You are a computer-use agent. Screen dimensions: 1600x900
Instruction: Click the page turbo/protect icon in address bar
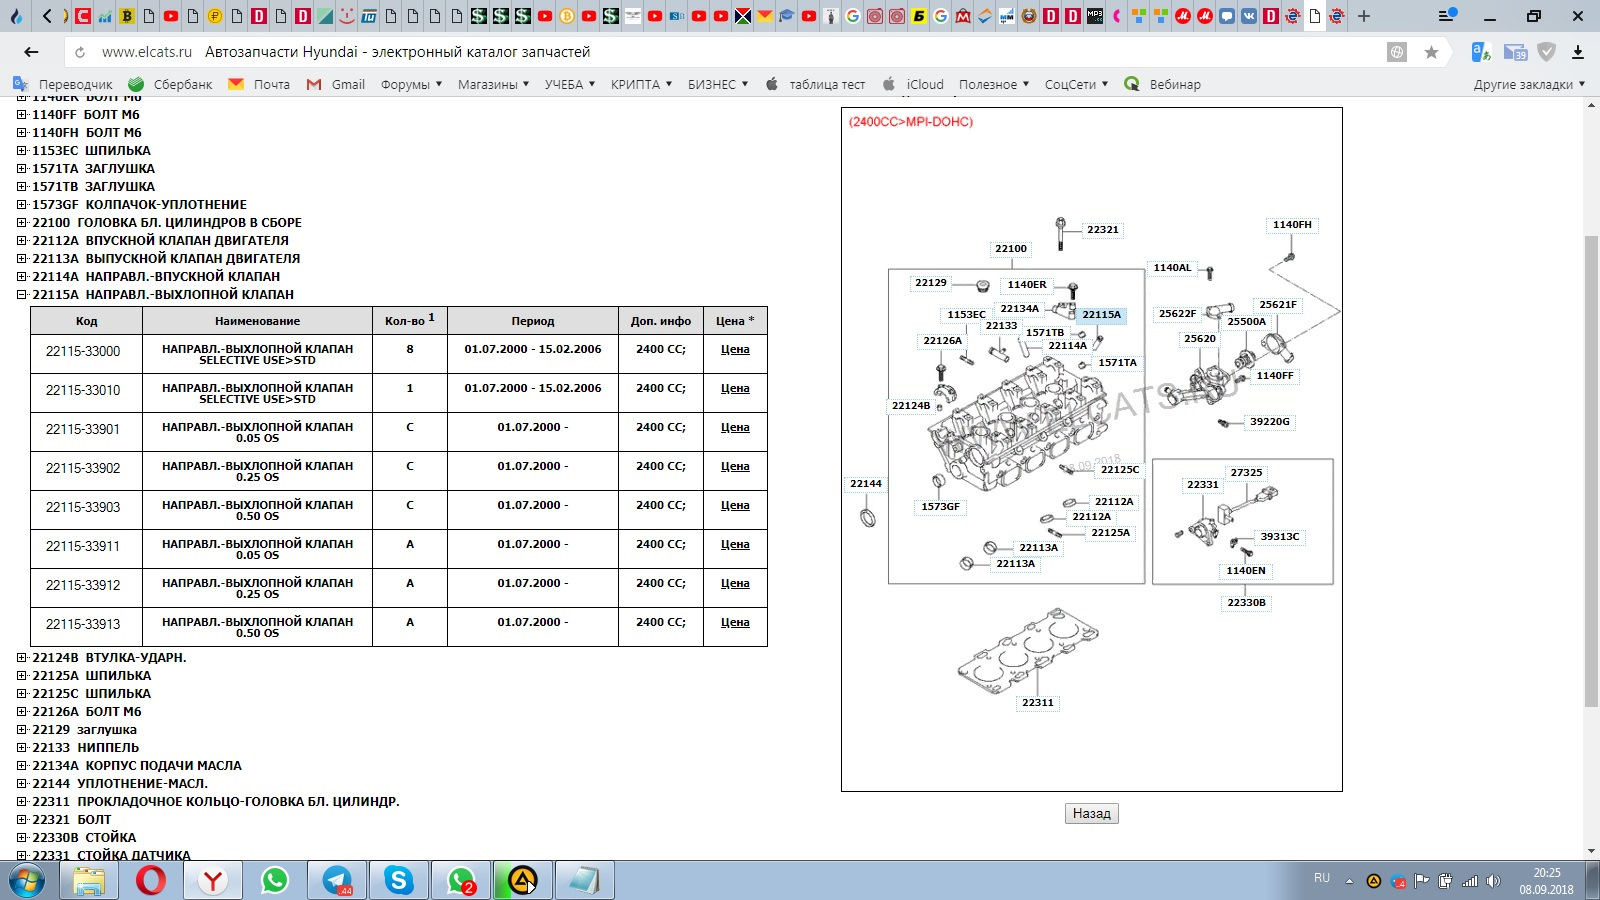click(x=1397, y=52)
